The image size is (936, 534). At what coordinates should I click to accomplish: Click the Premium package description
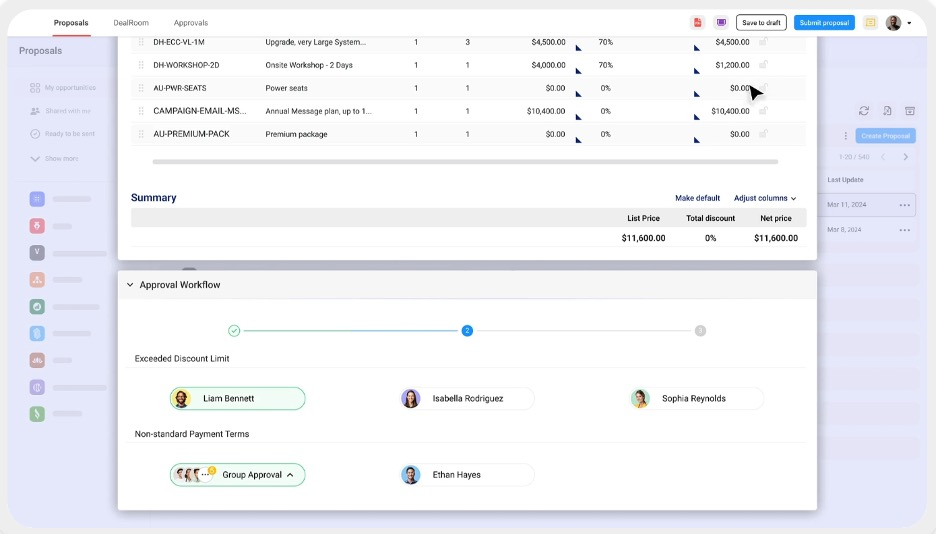[x=296, y=134]
